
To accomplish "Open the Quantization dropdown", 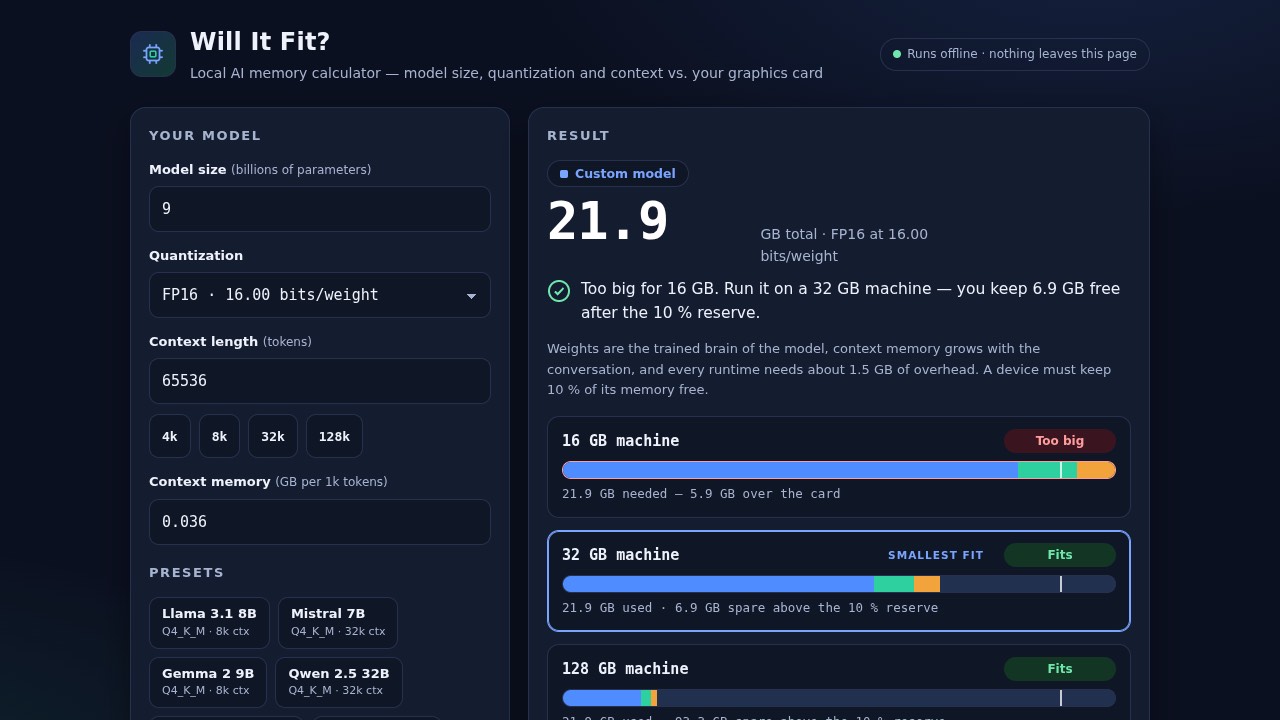I will tap(320, 295).
